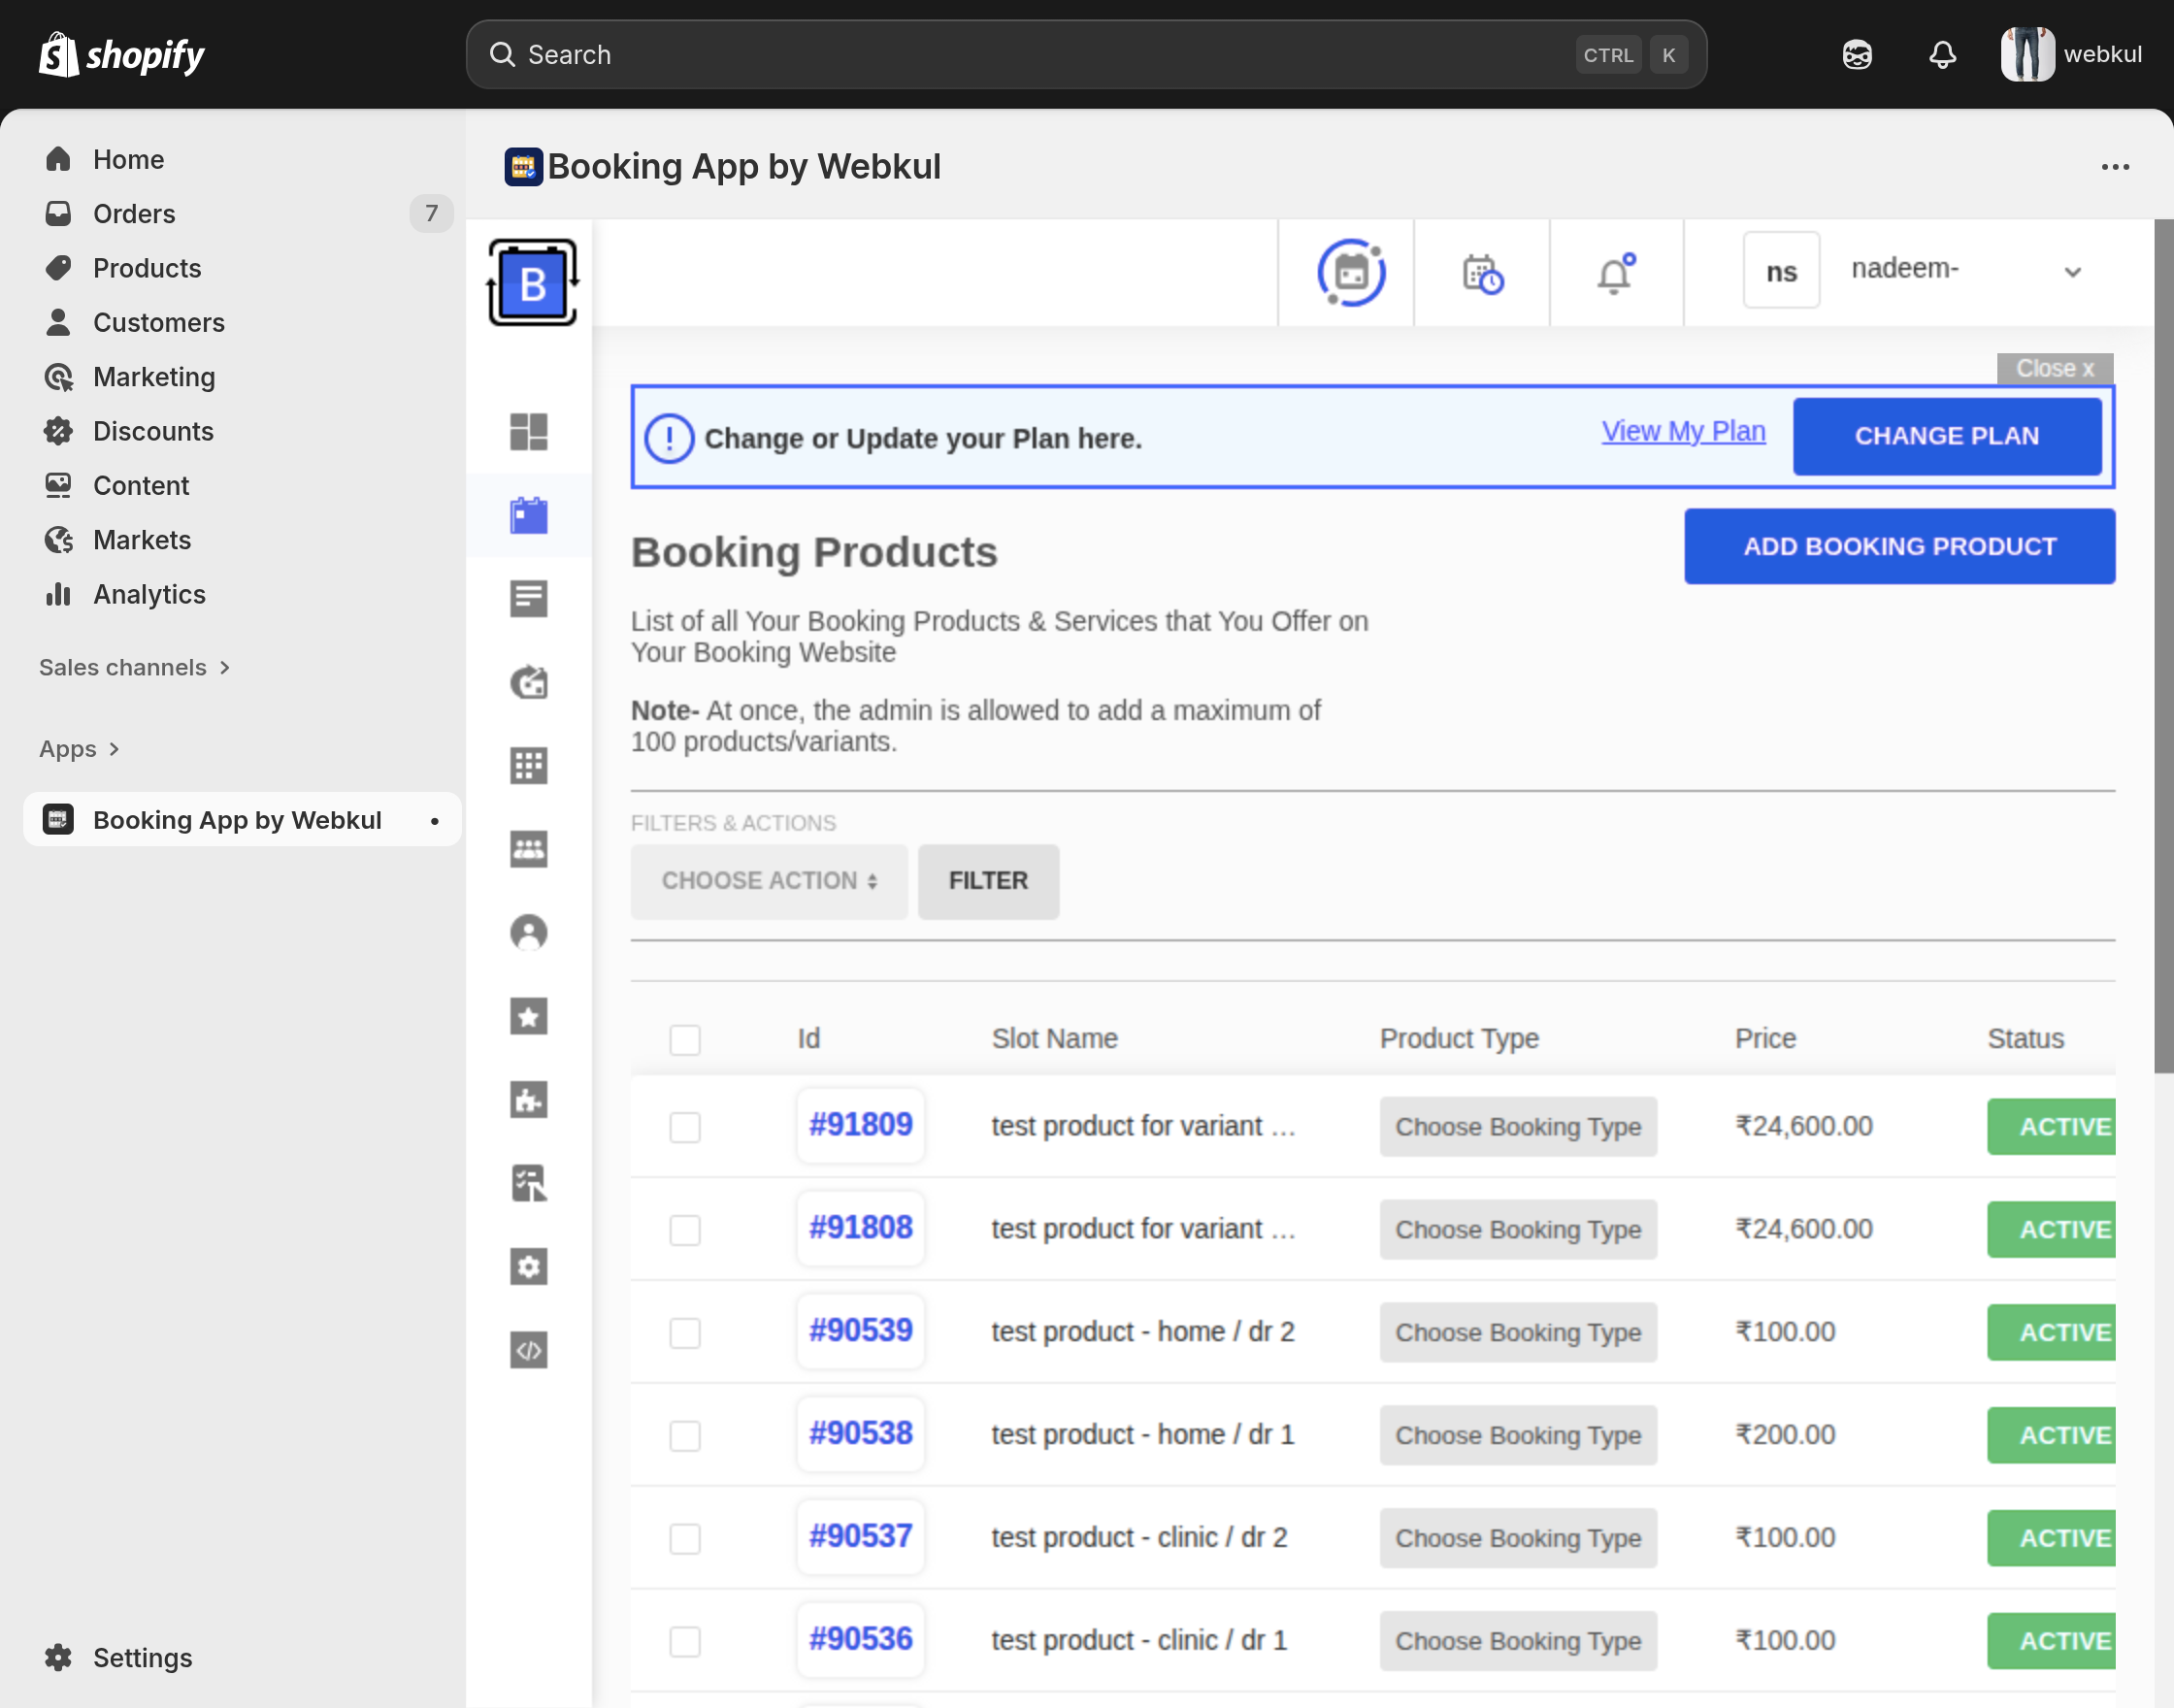Open Discounts from the Shopify sidebar
The width and height of the screenshot is (2174, 1708).
click(153, 431)
